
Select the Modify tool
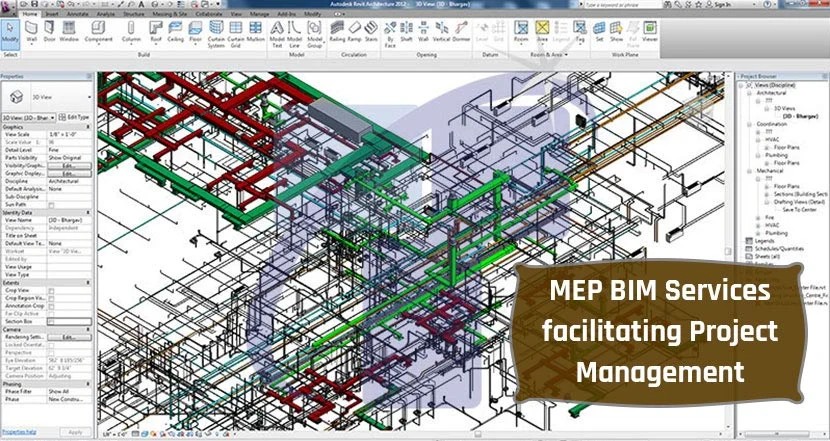[x=10, y=33]
